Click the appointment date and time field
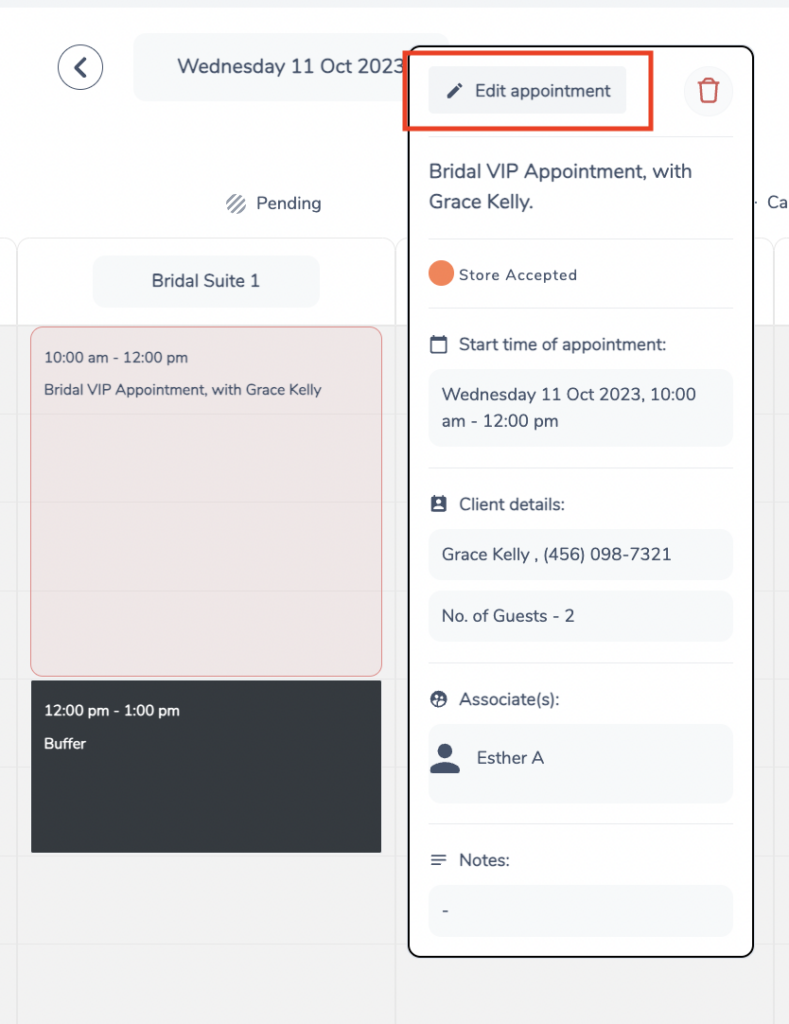Screen dimensions: 789x1024 coord(581,408)
